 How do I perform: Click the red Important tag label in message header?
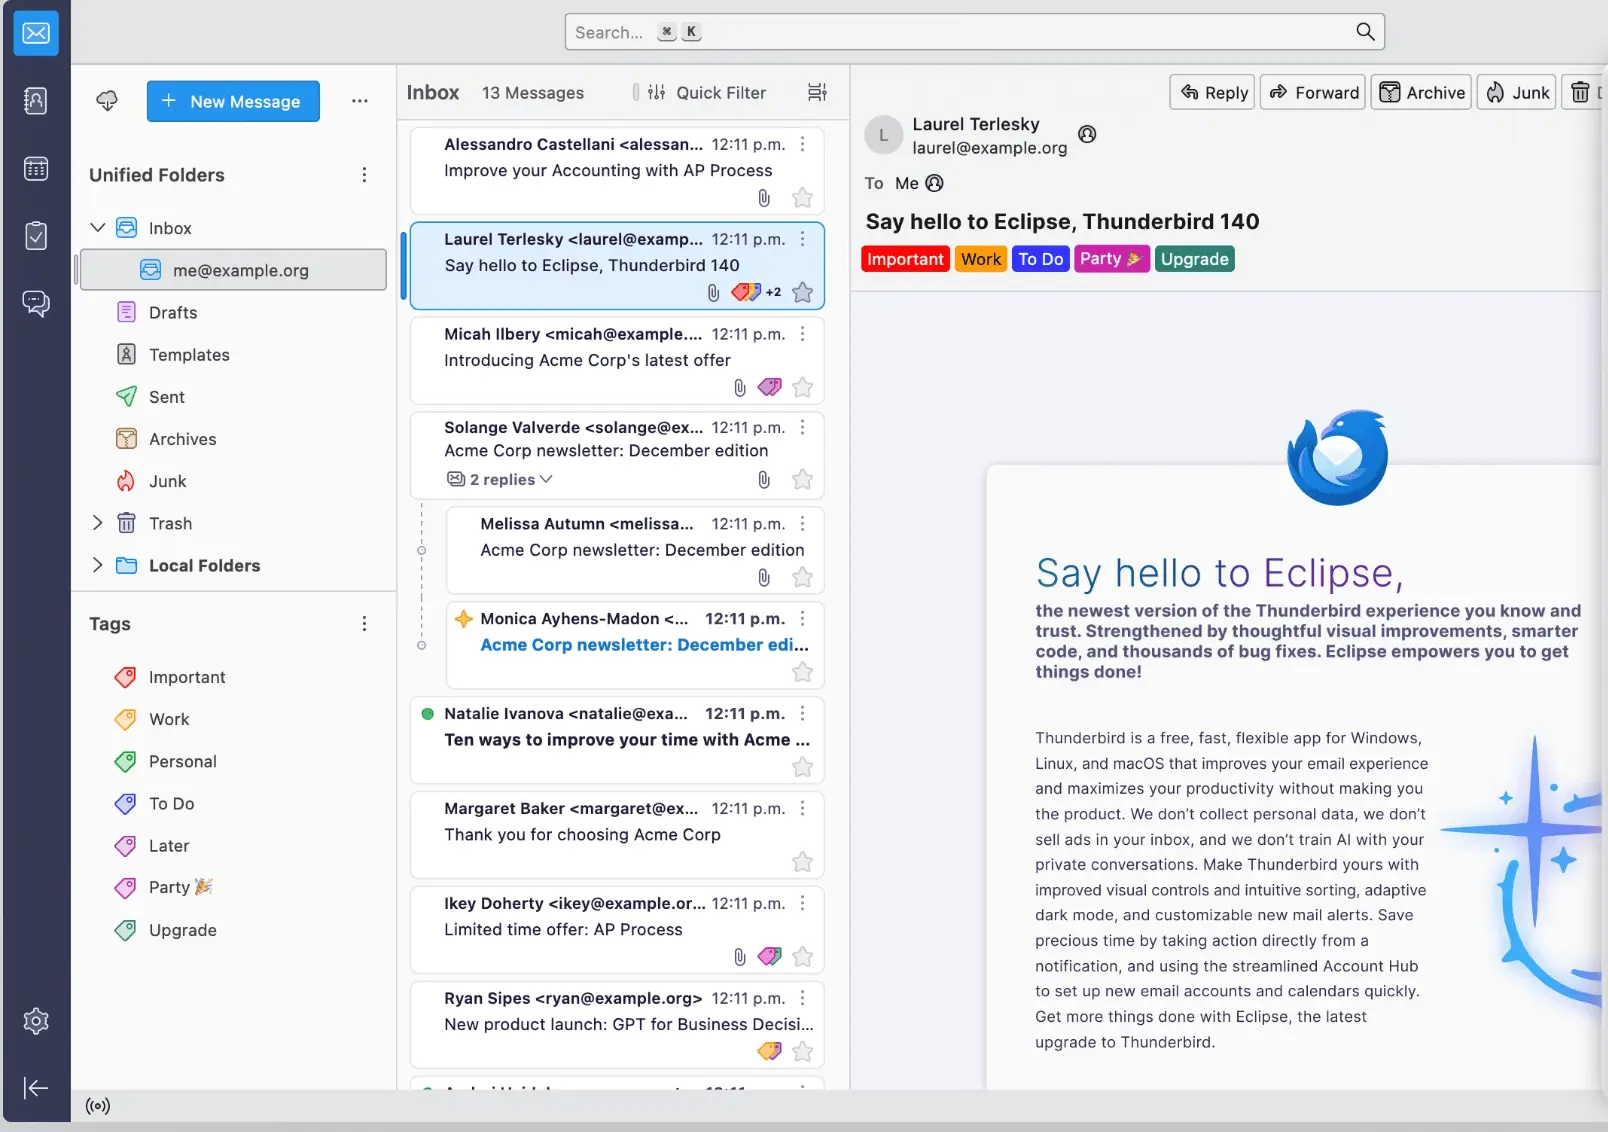click(x=905, y=259)
